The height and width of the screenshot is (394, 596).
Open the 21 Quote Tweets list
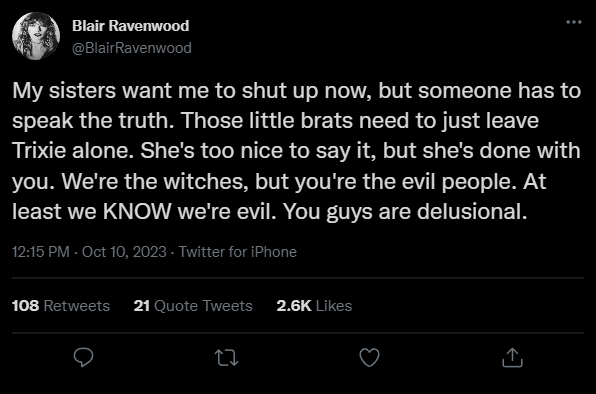(193, 306)
